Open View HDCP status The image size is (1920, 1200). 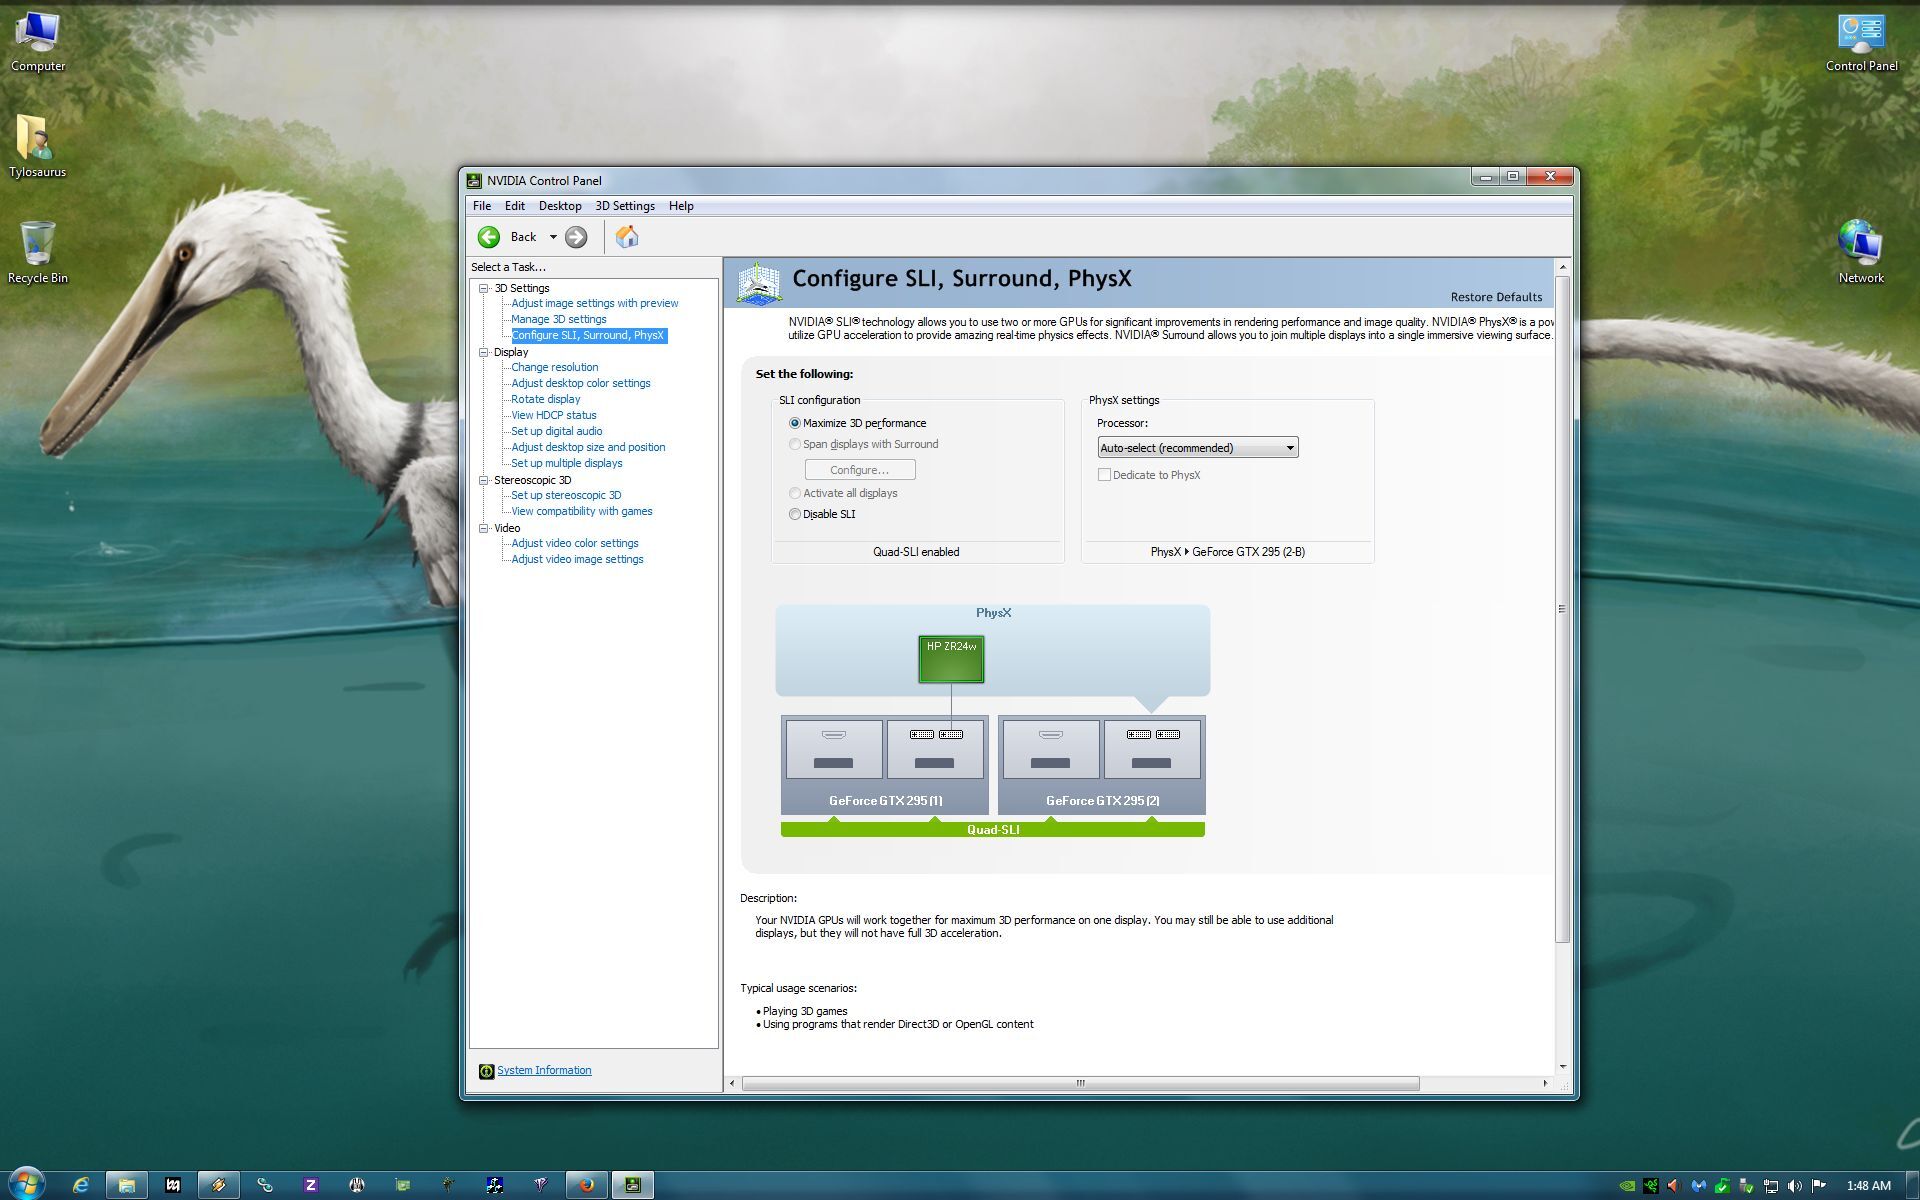tap(553, 415)
